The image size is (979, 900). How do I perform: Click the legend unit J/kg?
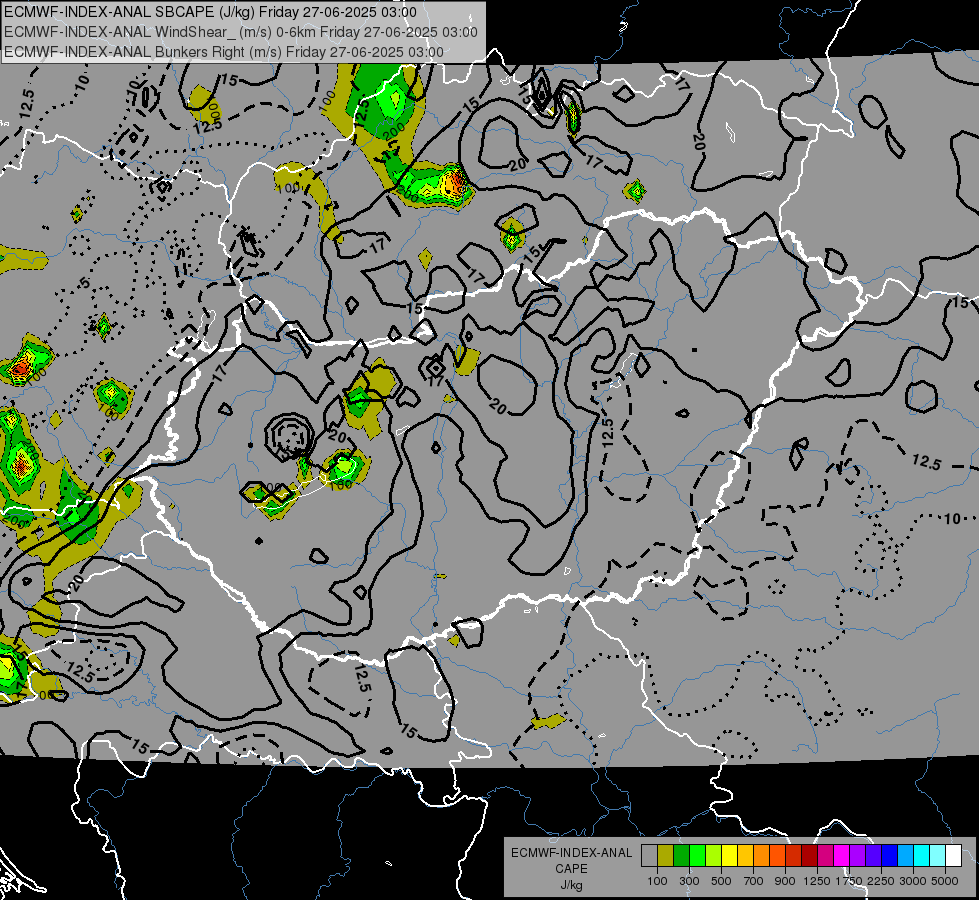click(571, 885)
